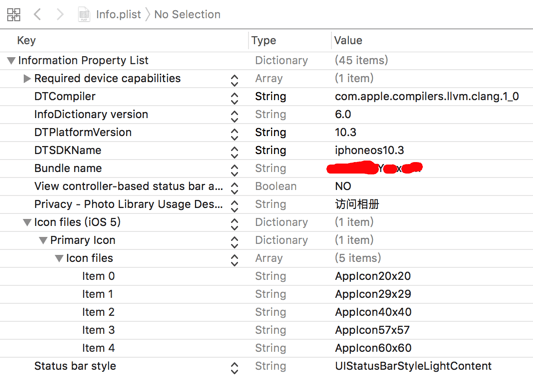
Task: Go forward with the right arrow
Action: pos(60,14)
